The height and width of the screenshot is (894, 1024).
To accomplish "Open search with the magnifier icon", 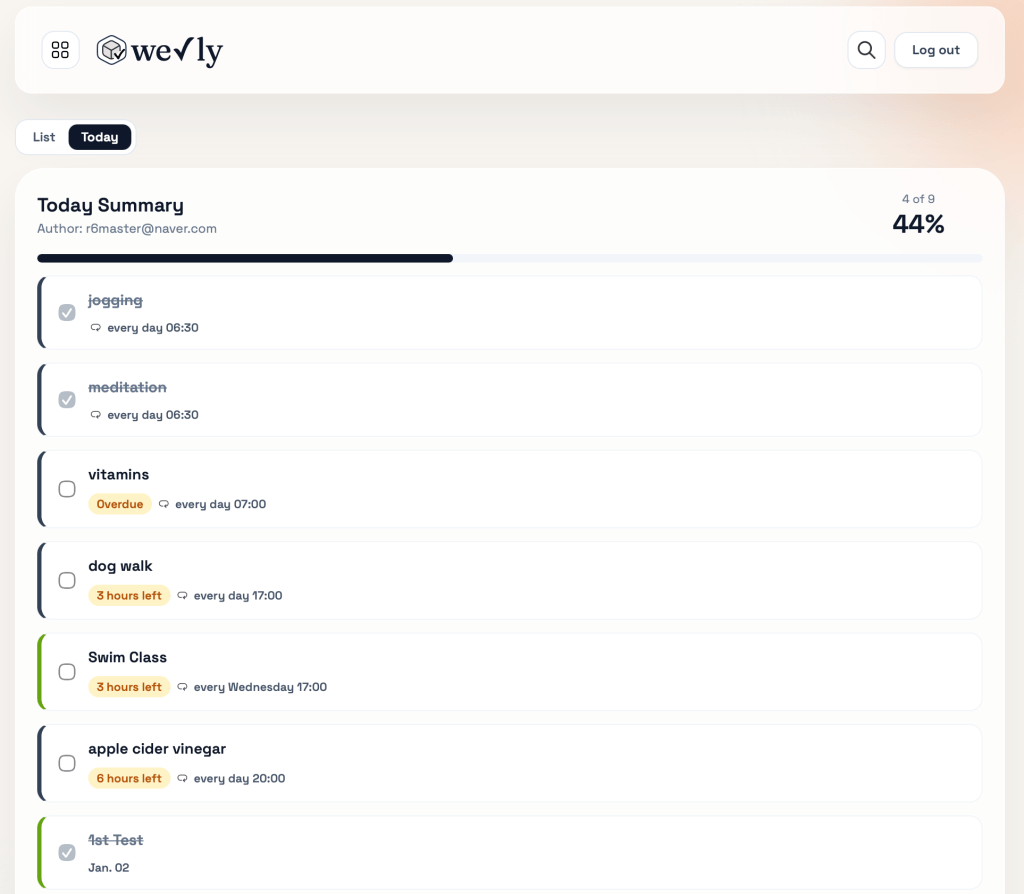I will coord(866,50).
